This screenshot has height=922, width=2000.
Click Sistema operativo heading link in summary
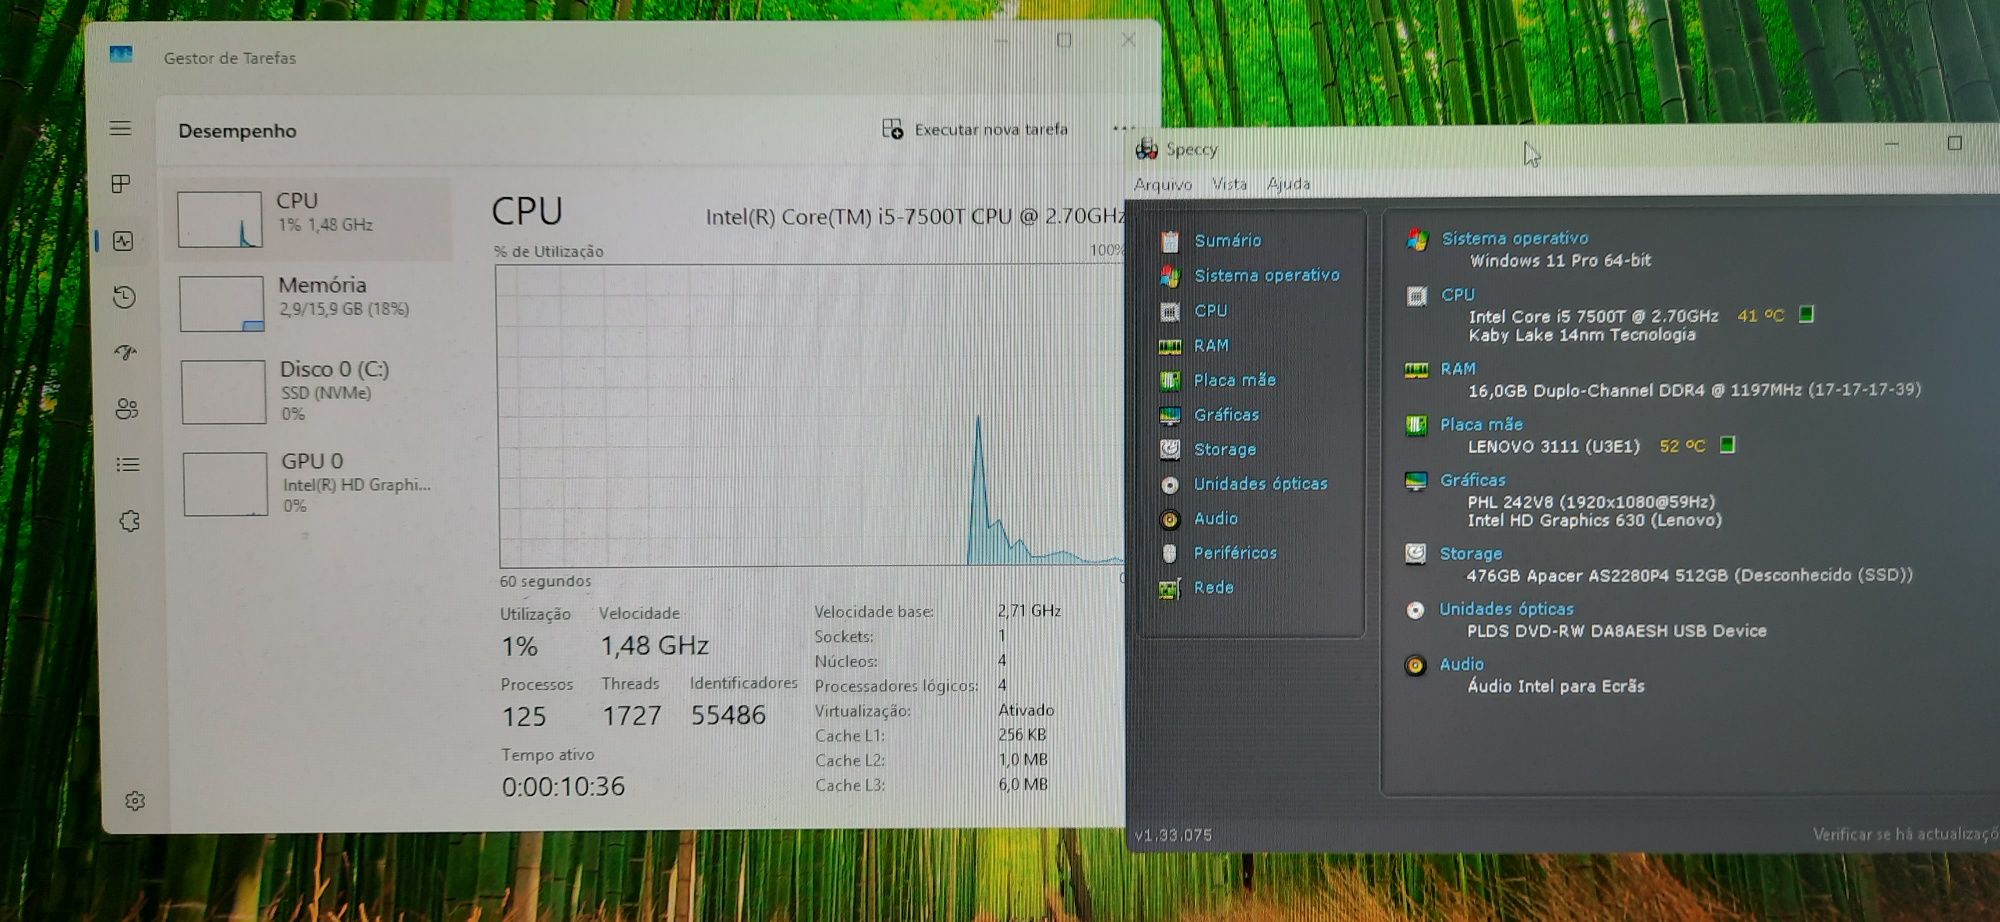click(x=1514, y=238)
